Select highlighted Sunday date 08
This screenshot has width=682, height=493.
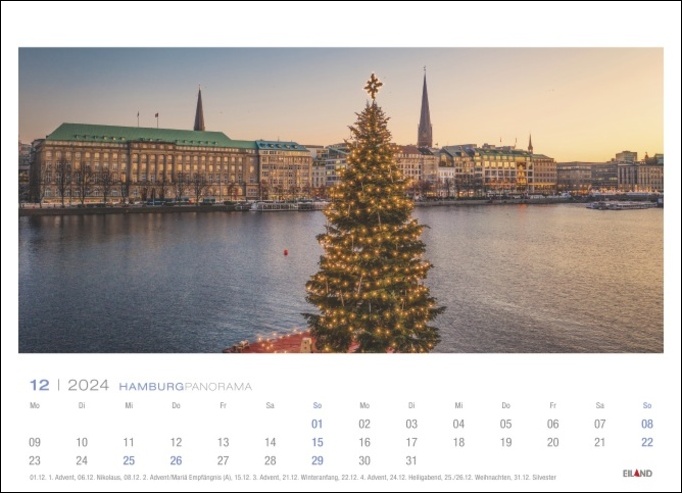click(x=647, y=424)
